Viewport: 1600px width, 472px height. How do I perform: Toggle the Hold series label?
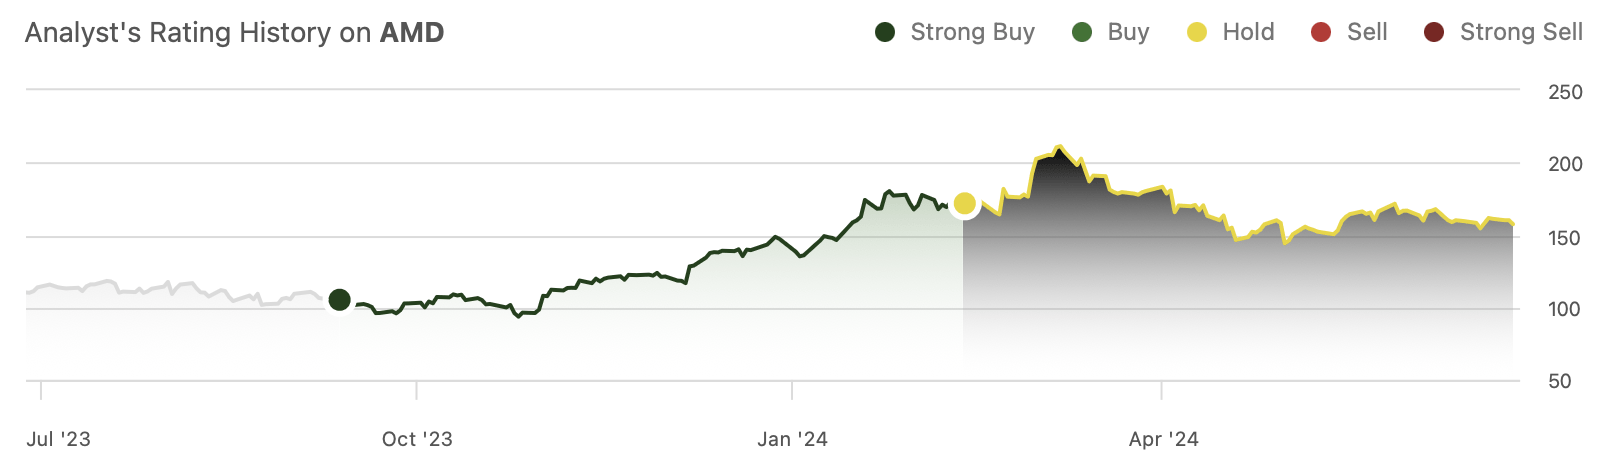pyautogui.click(x=1248, y=33)
